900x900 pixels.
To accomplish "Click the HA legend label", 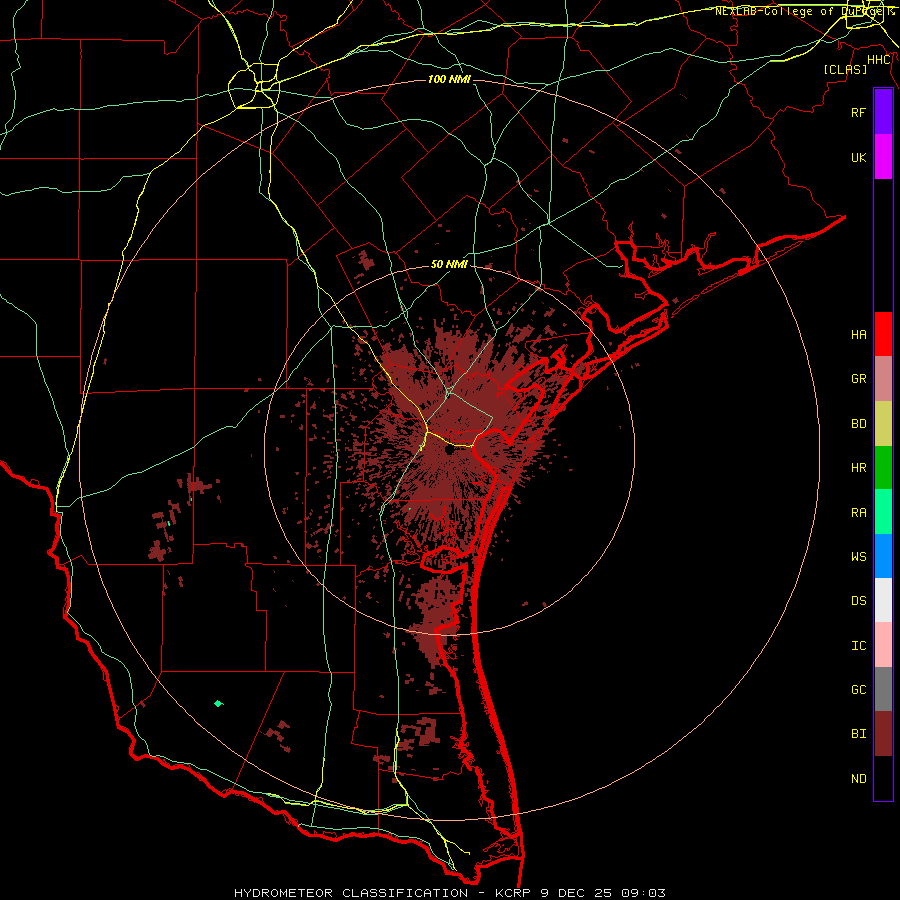I will pyautogui.click(x=858, y=334).
